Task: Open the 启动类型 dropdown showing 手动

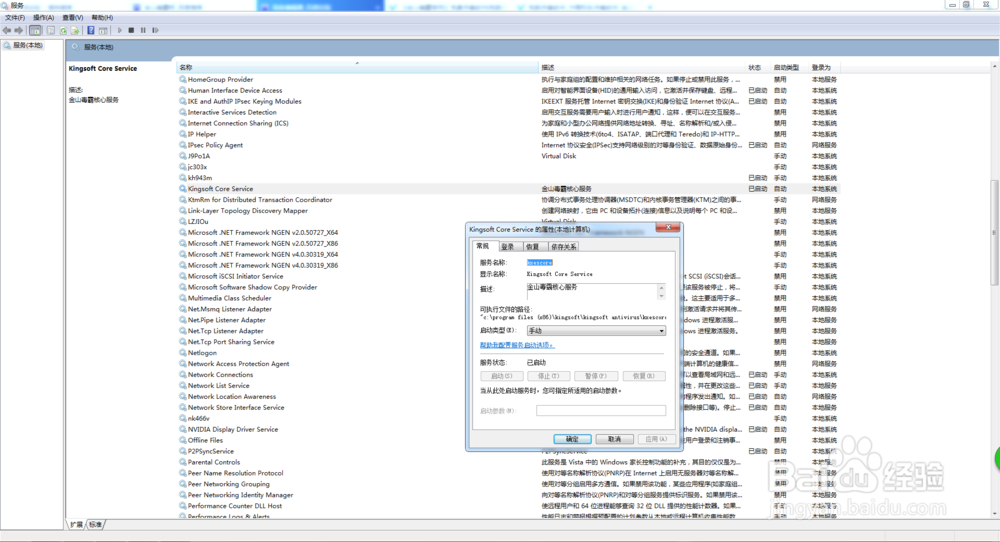Action: pyautogui.click(x=596, y=330)
